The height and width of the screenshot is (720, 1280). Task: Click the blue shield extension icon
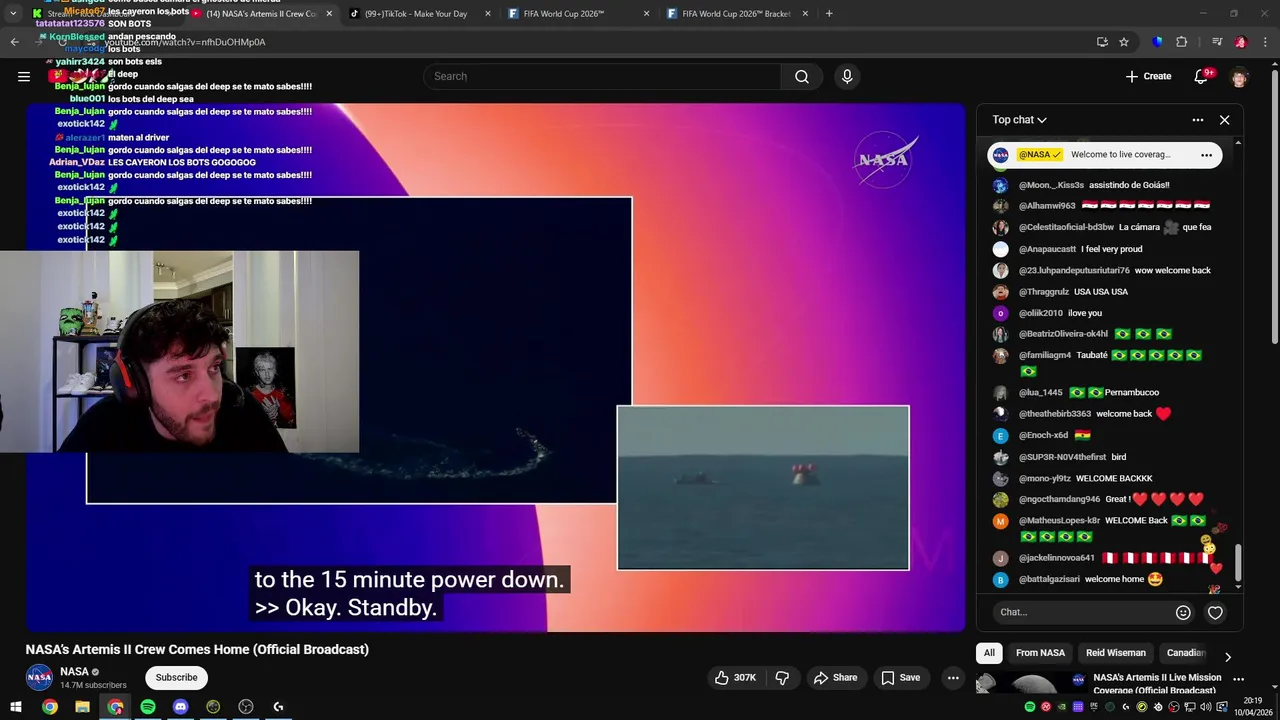1158,42
